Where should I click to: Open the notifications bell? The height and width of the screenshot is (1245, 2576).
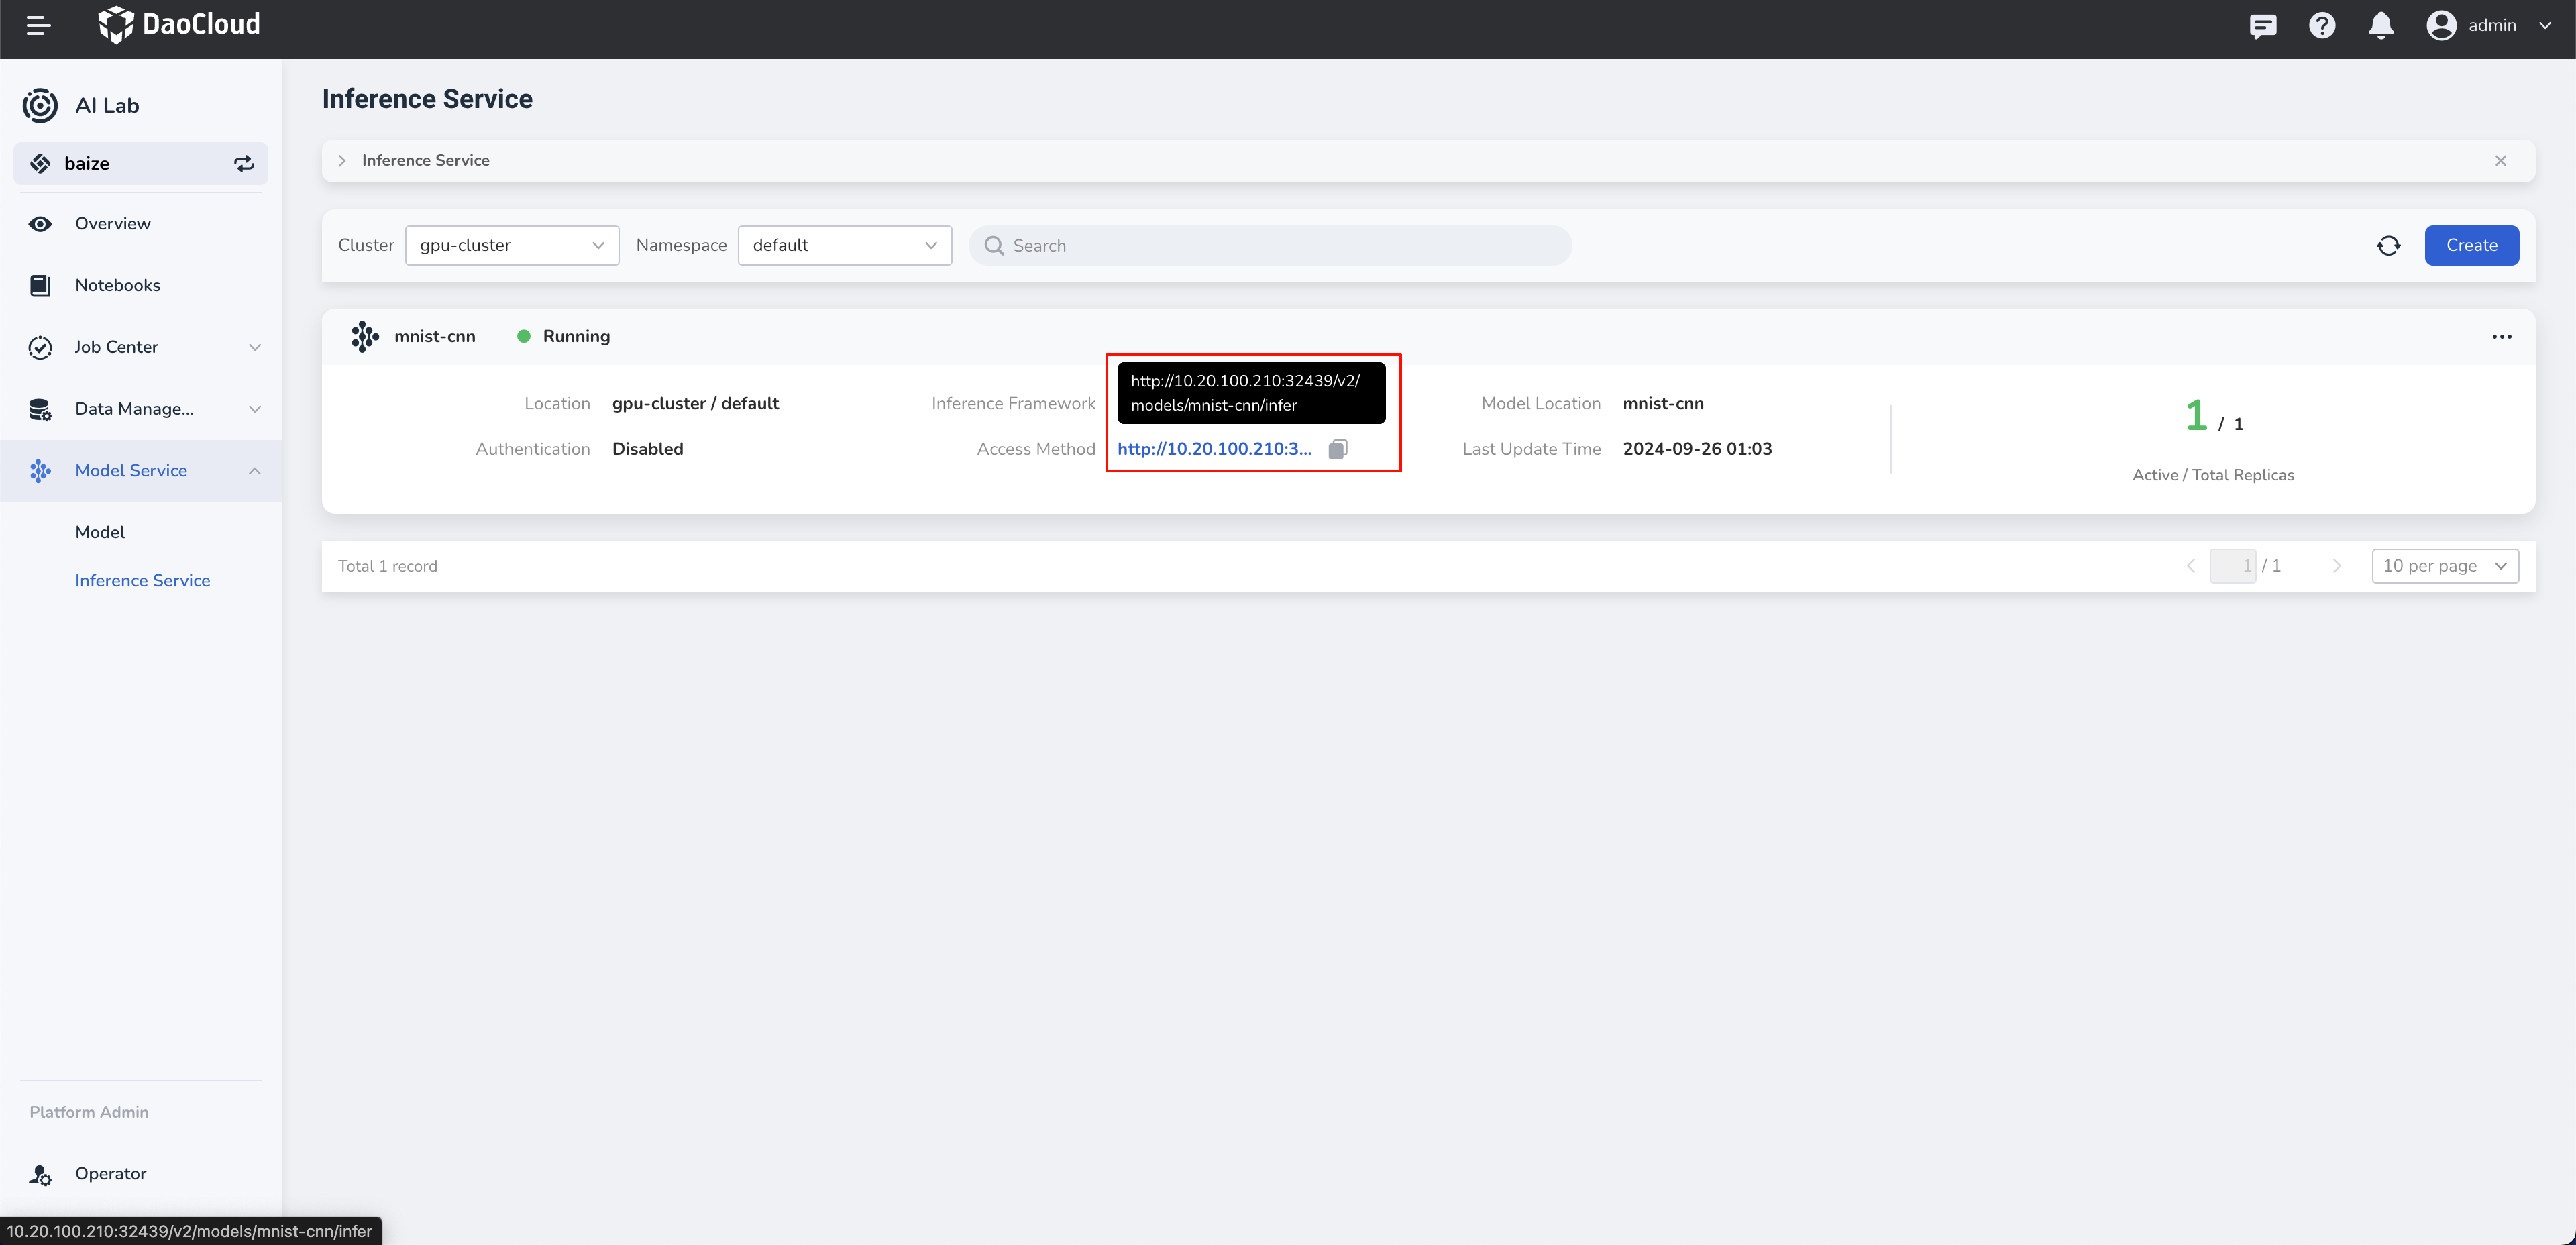tap(2381, 25)
